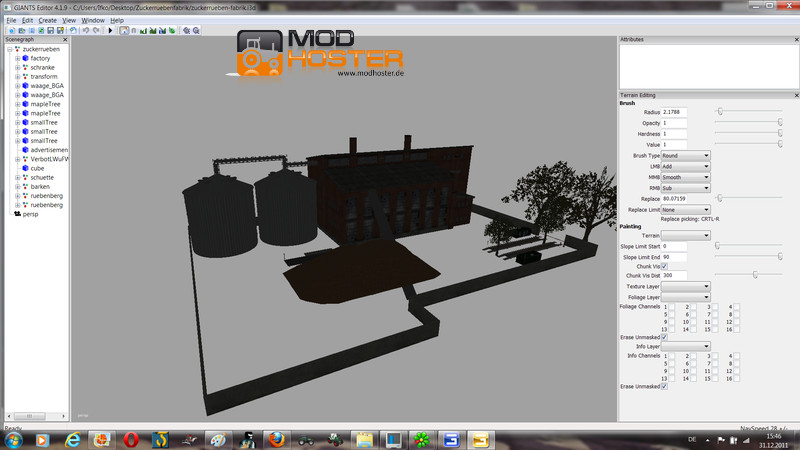Click the yellow GIANTS Editor taskbar icon

pyautogui.click(x=480, y=439)
